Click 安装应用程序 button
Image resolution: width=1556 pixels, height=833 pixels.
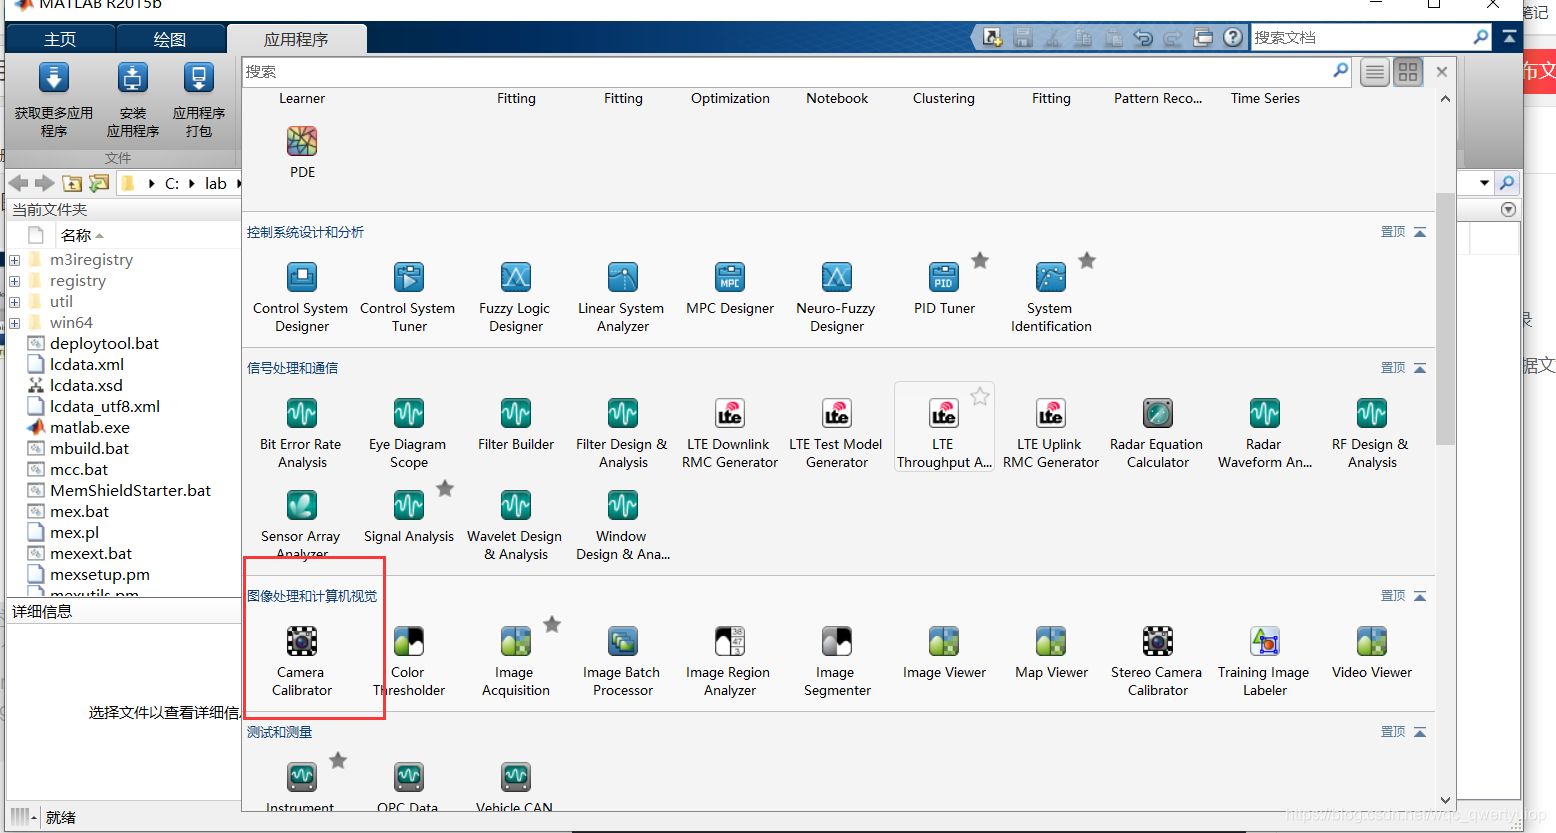[132, 100]
